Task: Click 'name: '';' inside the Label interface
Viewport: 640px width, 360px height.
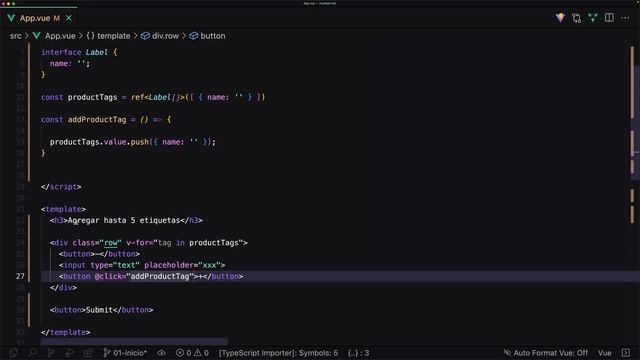Action: point(70,64)
